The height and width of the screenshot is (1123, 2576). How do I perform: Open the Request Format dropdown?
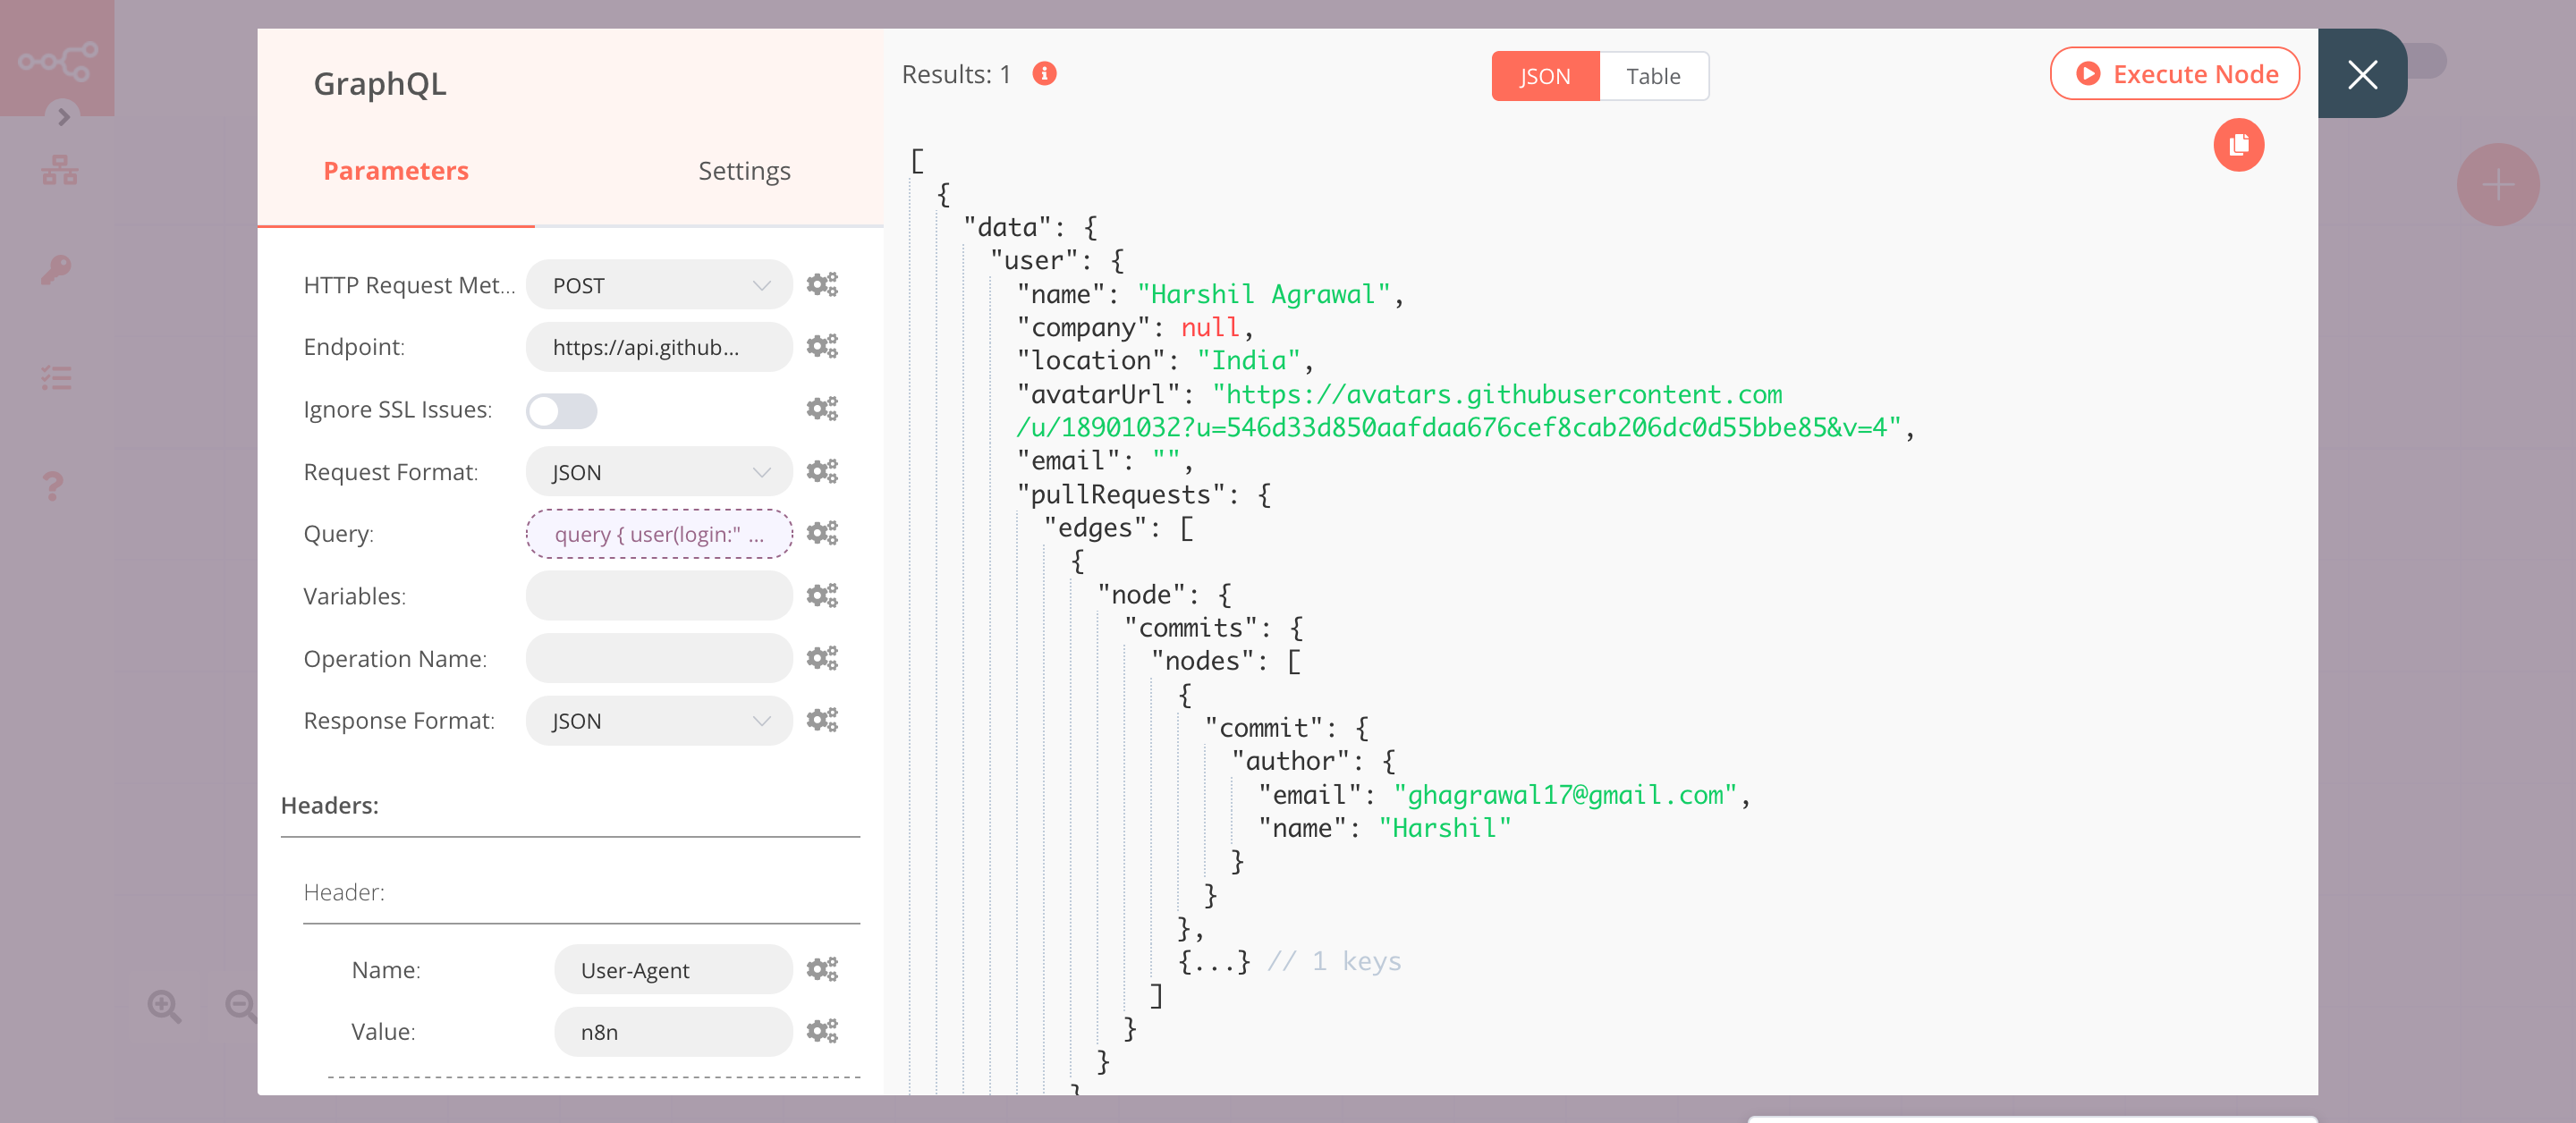click(658, 472)
